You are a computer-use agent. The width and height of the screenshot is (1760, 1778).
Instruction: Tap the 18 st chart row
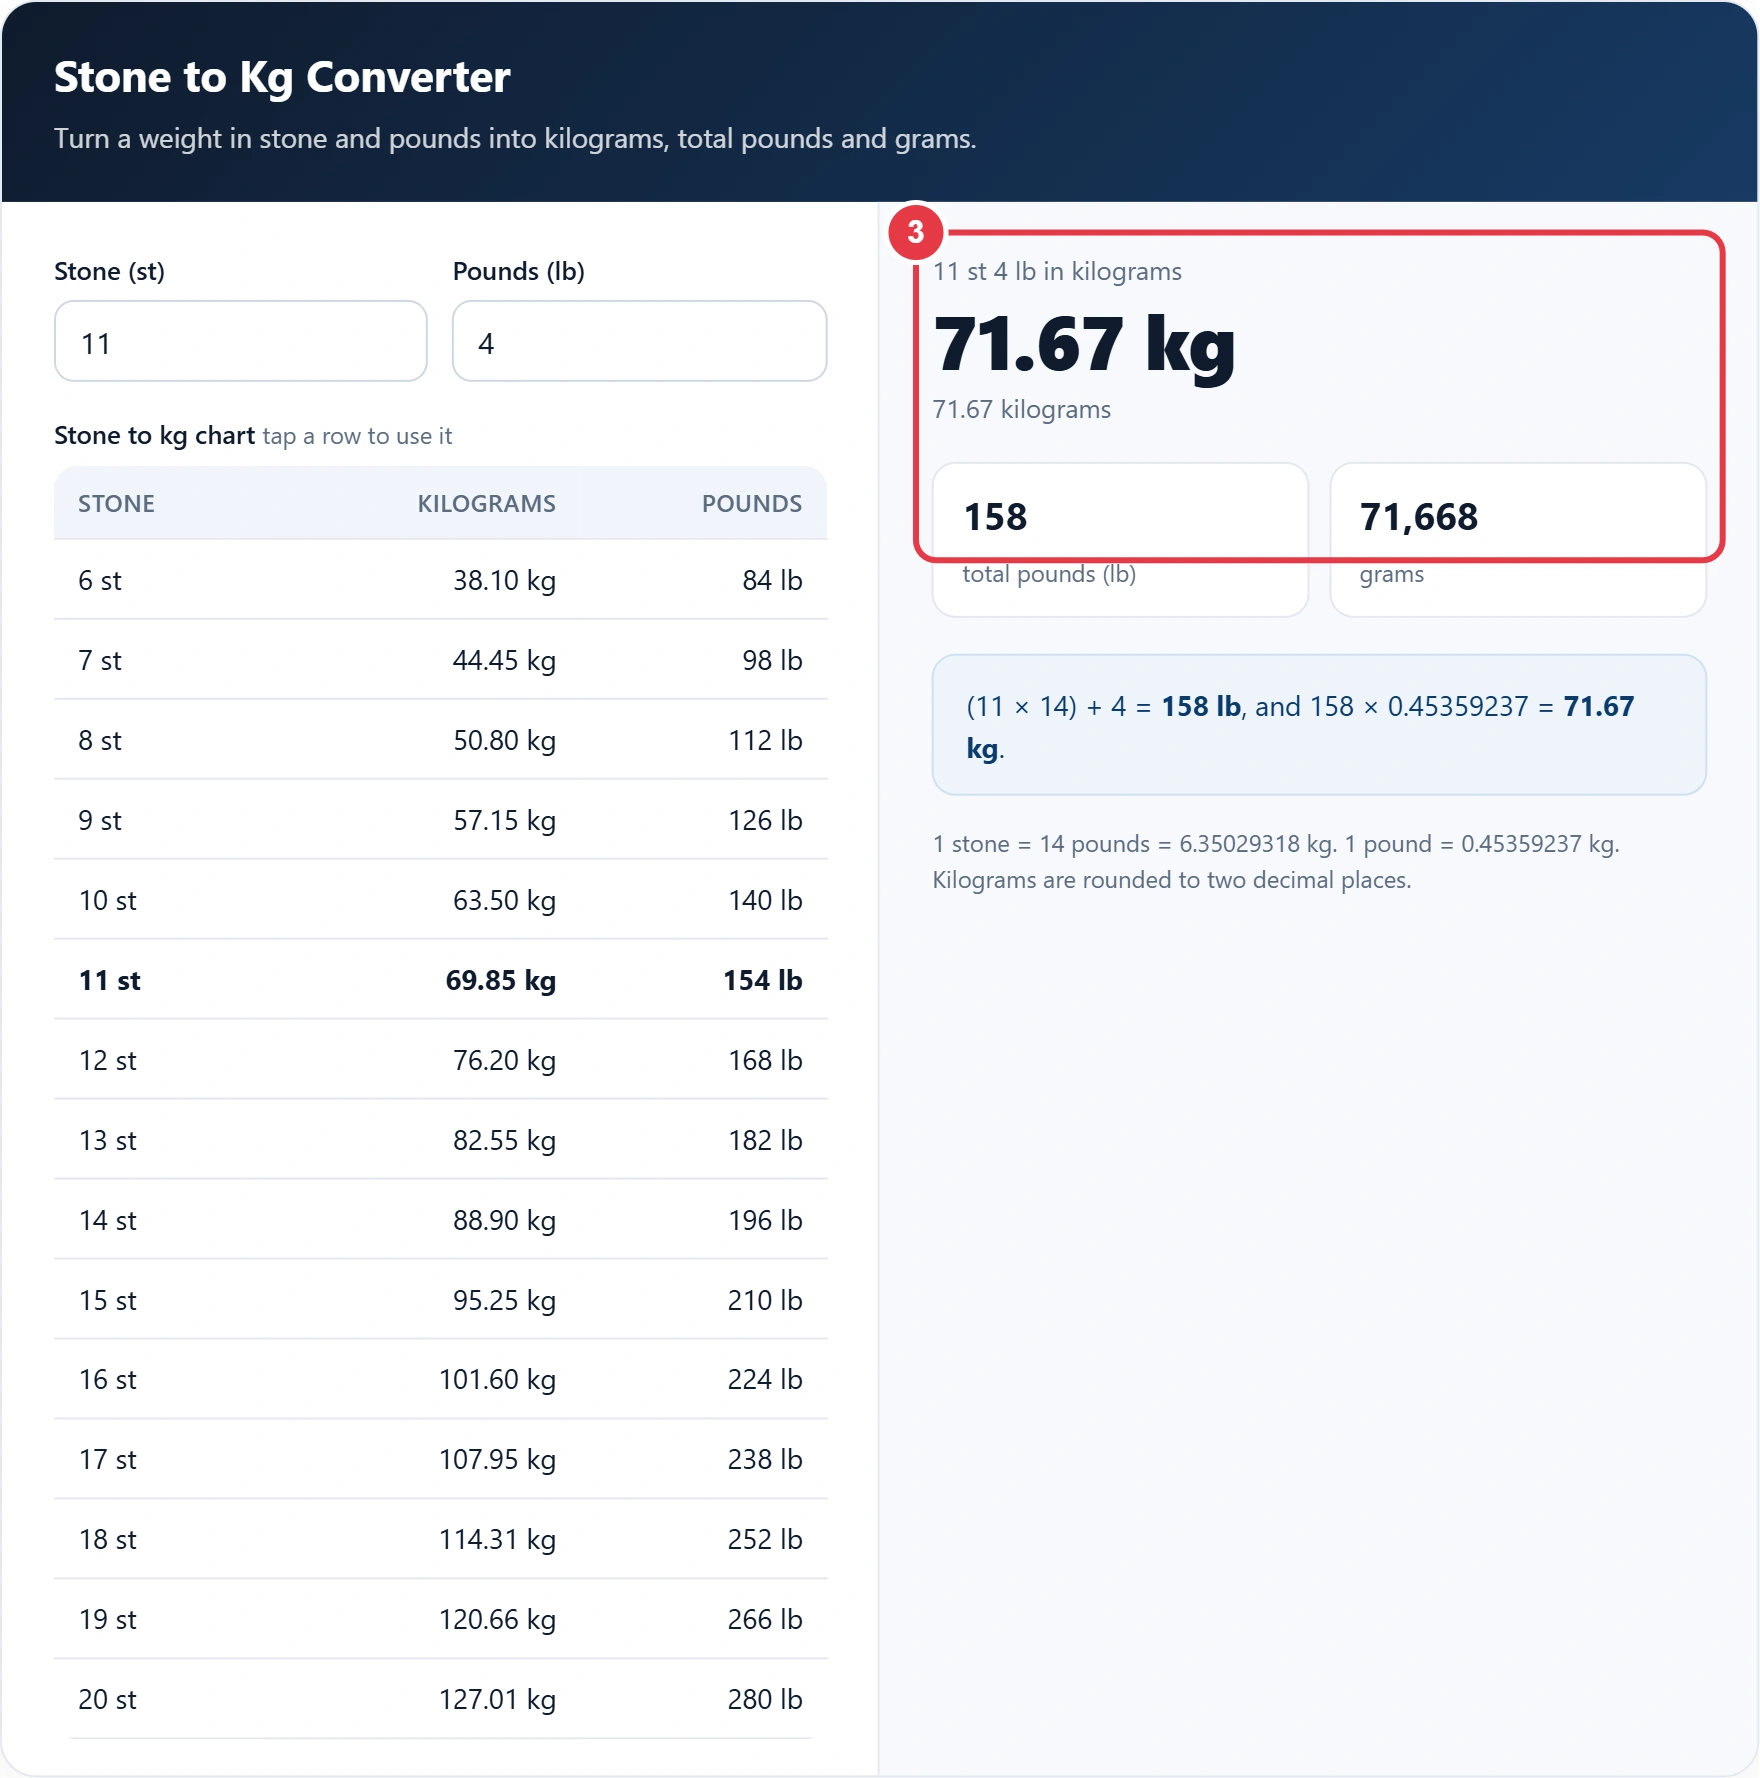441,1539
